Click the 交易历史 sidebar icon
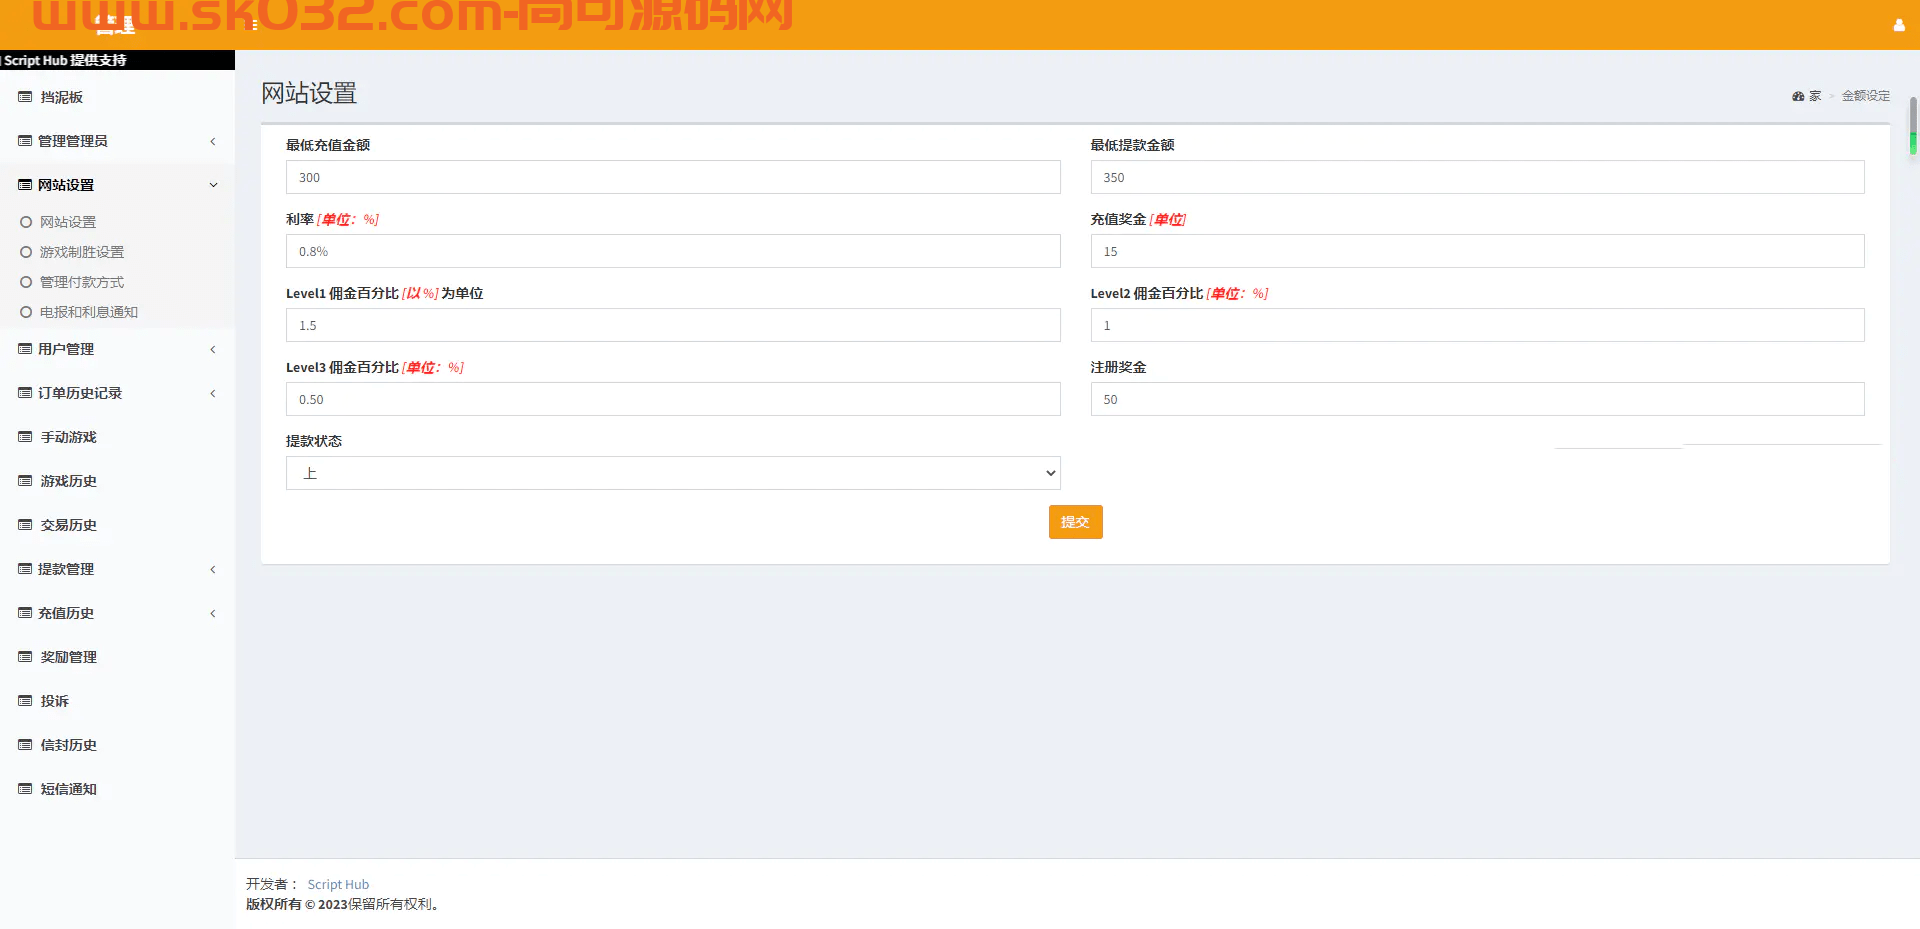 (x=25, y=525)
